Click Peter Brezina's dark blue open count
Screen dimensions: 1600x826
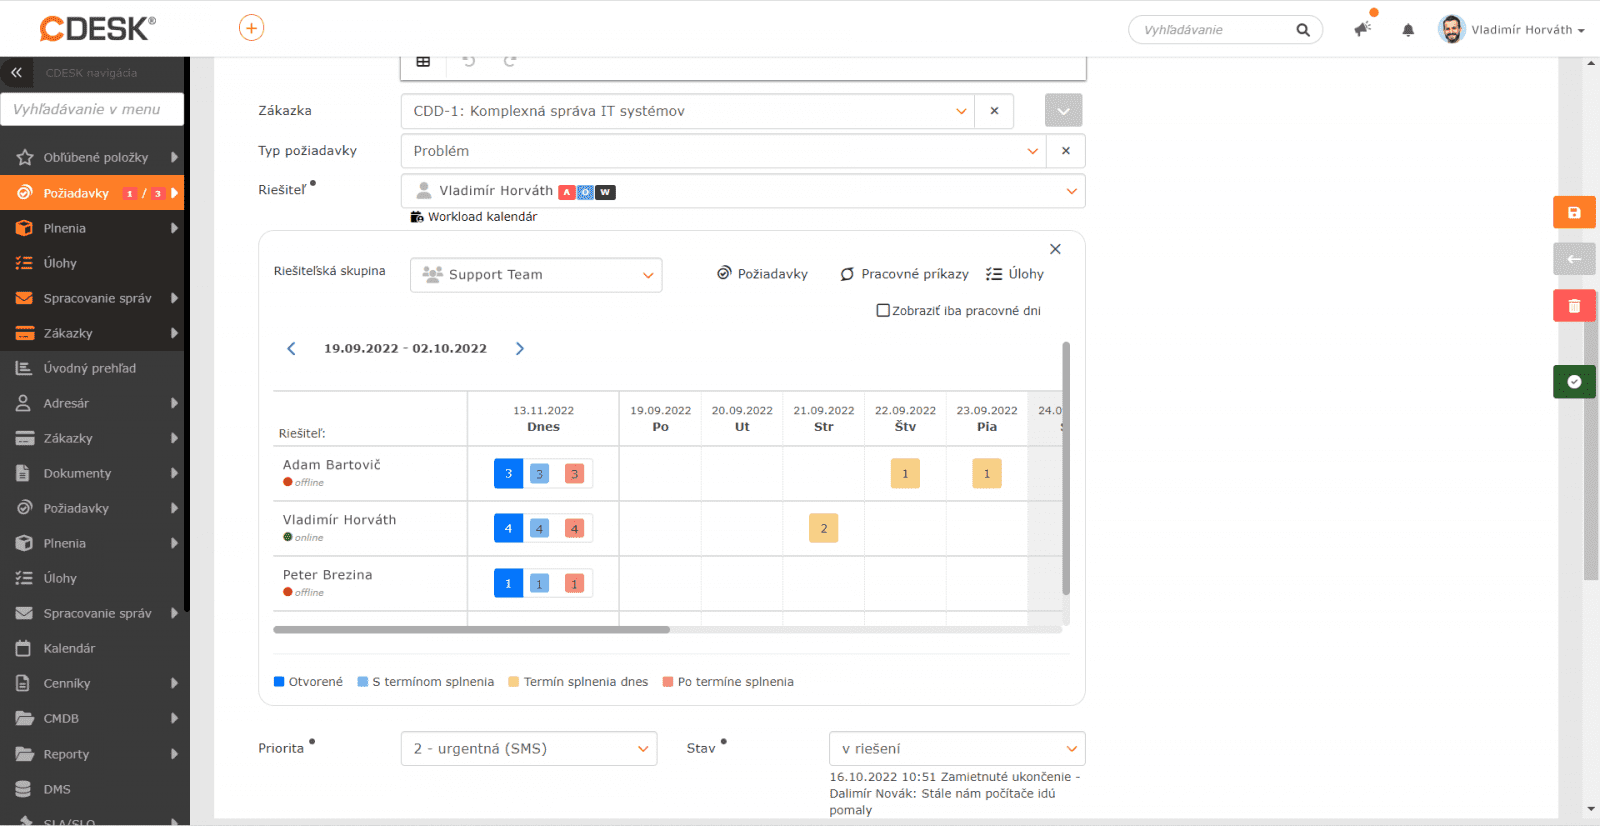click(x=508, y=584)
